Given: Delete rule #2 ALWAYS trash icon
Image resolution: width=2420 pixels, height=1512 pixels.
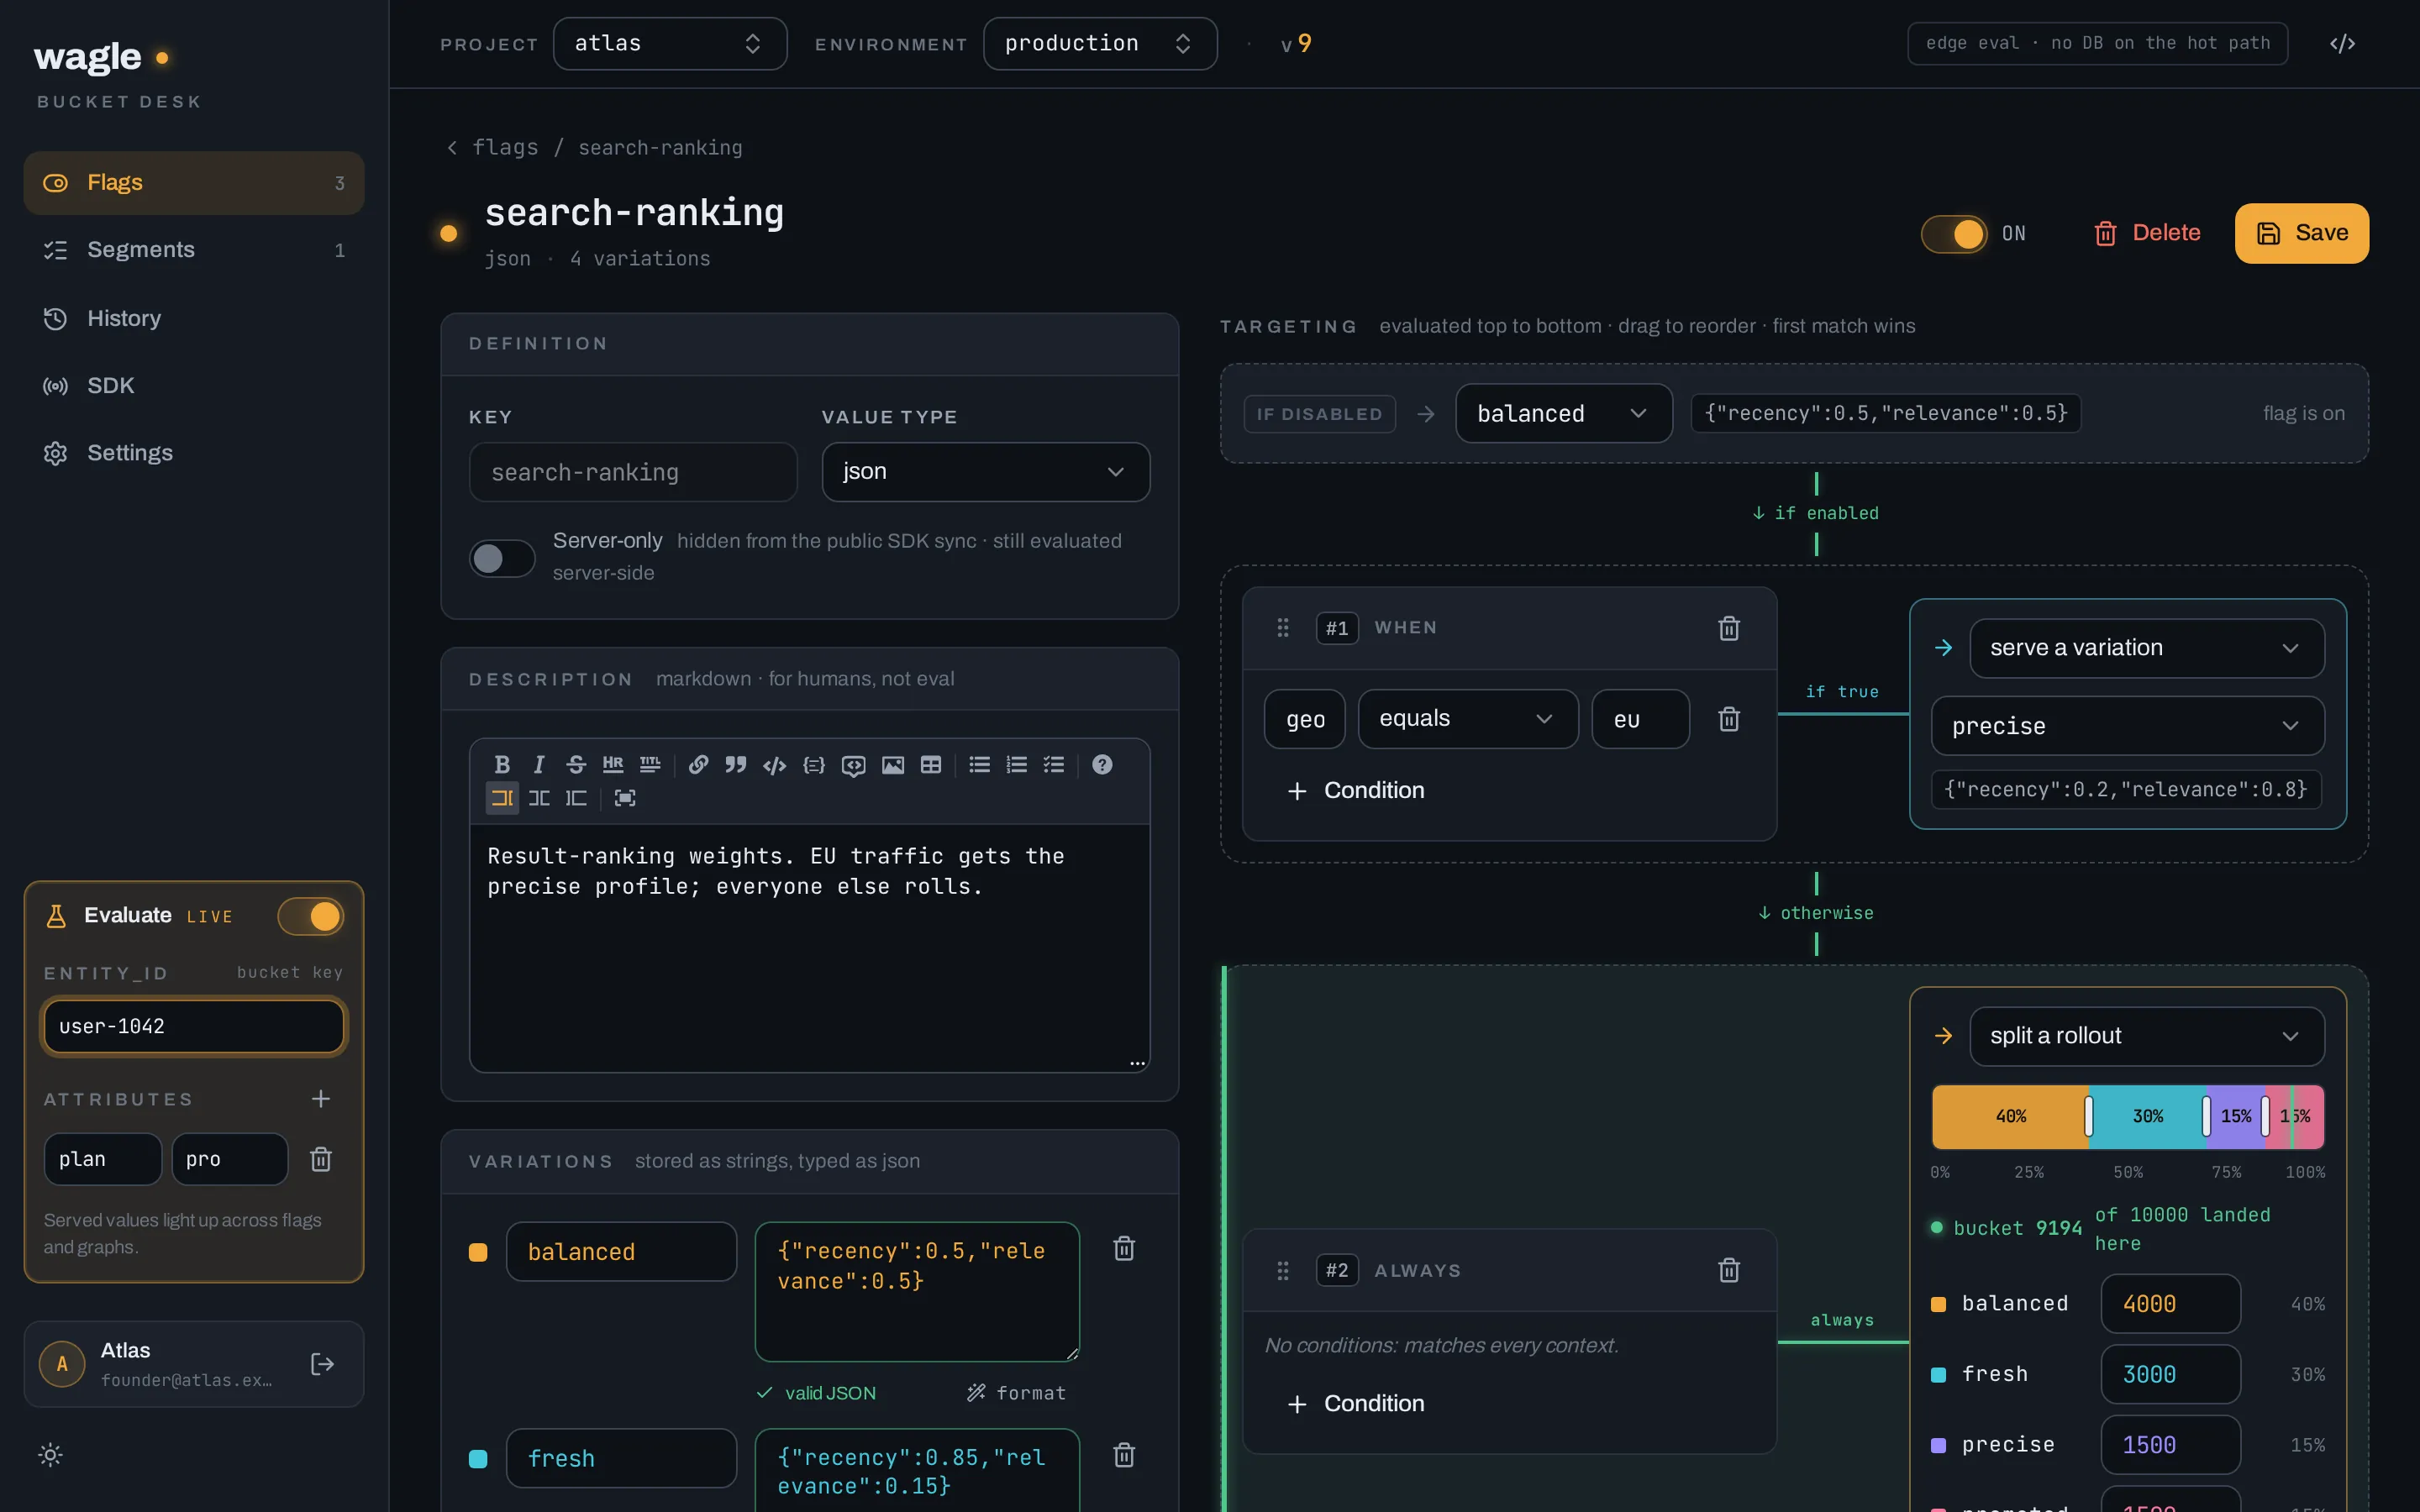Looking at the screenshot, I should (x=1729, y=1271).
